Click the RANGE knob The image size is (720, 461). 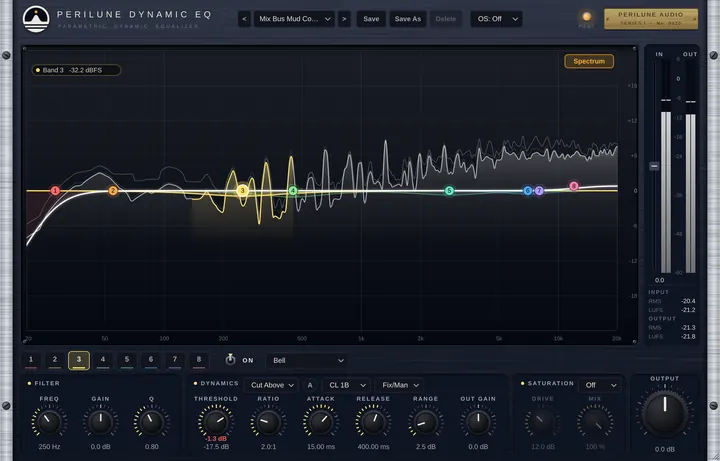426,422
